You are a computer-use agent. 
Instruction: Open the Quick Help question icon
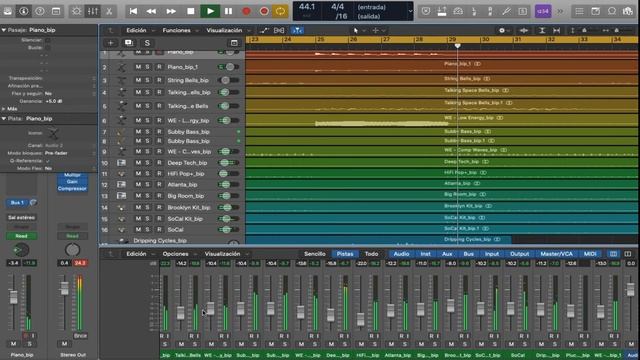click(x=40, y=11)
